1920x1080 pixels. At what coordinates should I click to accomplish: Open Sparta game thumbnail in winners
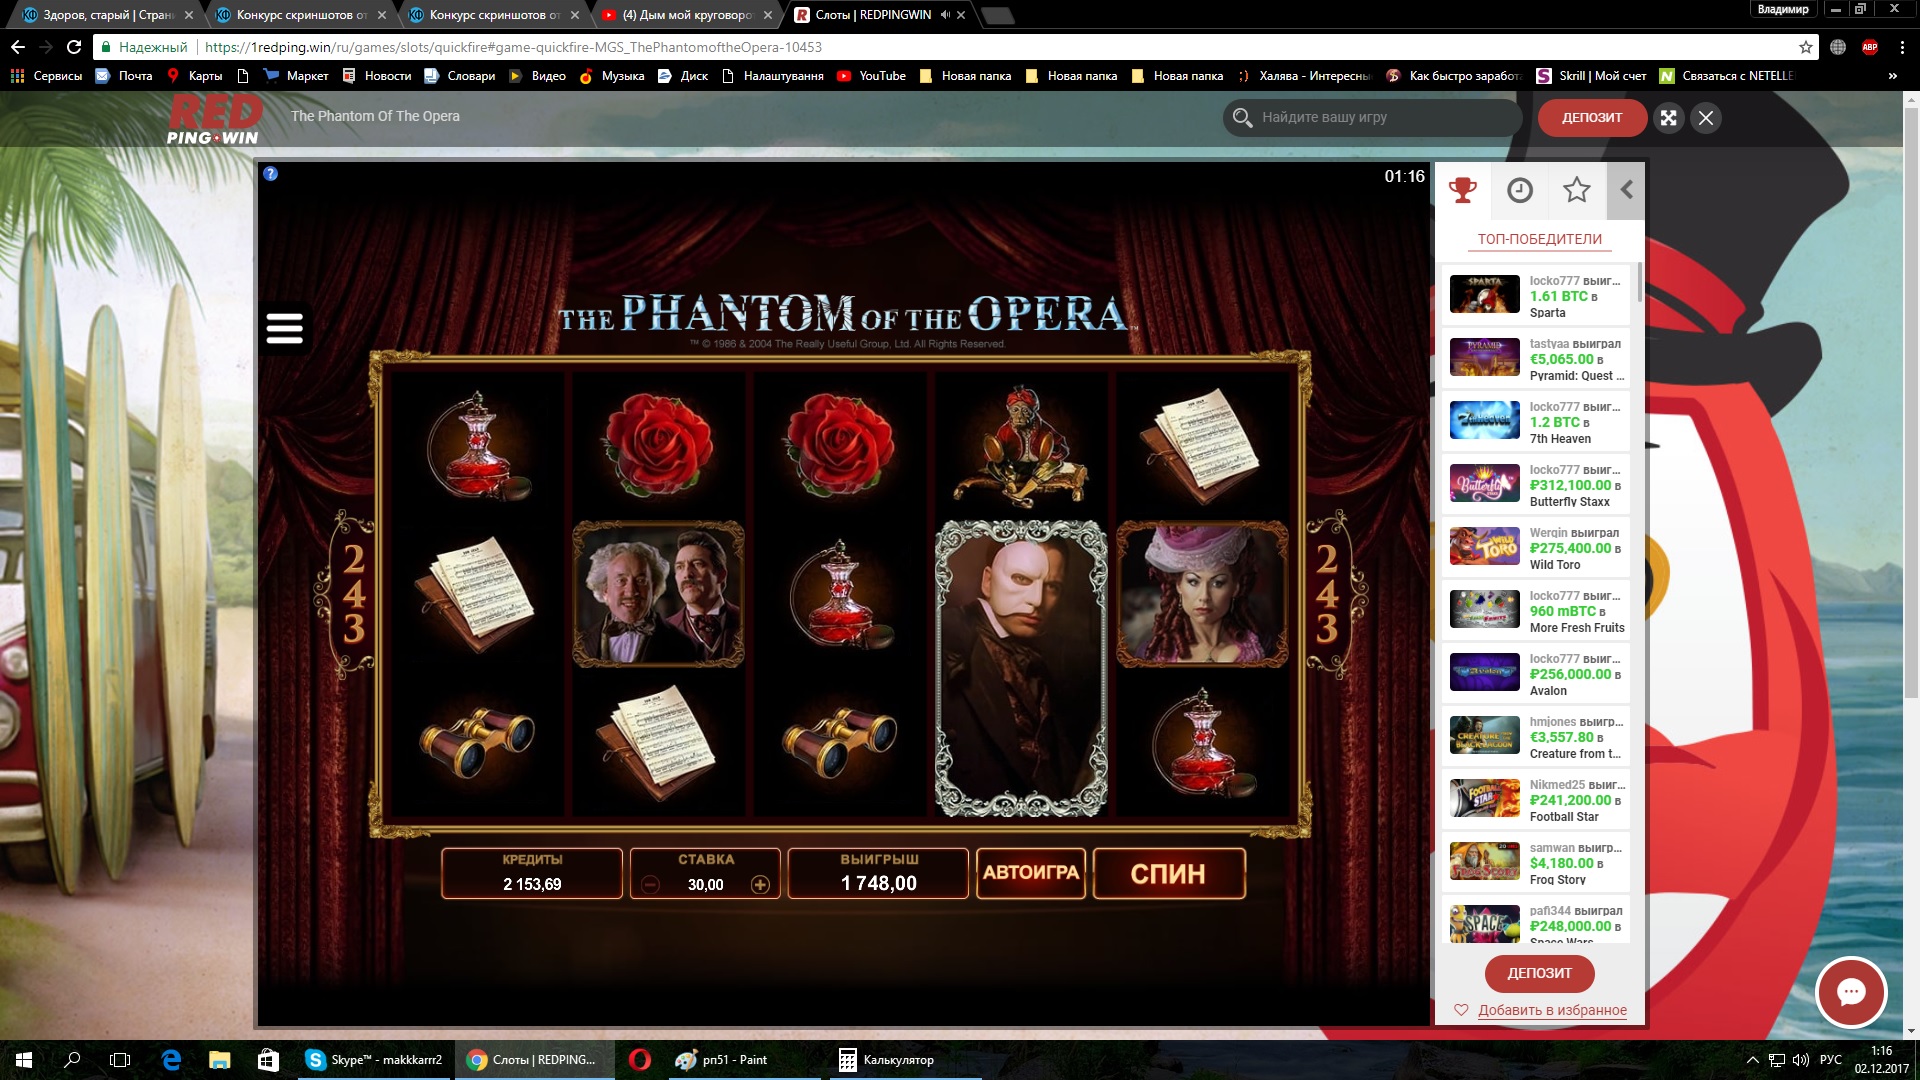(1484, 295)
